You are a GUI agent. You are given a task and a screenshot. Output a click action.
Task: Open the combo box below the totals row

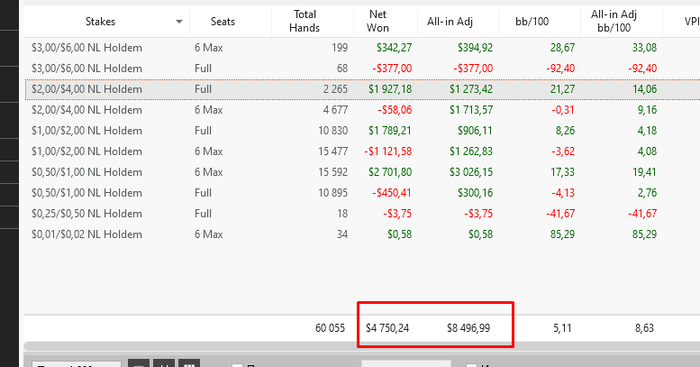click(x=406, y=364)
